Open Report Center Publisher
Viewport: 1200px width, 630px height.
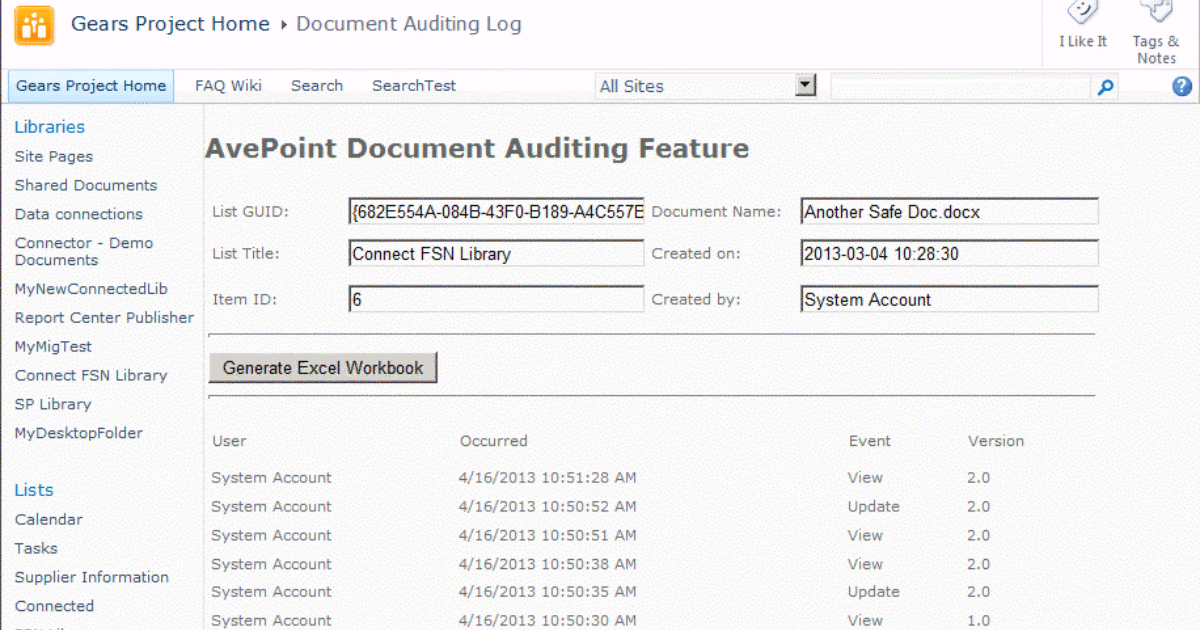(103, 317)
